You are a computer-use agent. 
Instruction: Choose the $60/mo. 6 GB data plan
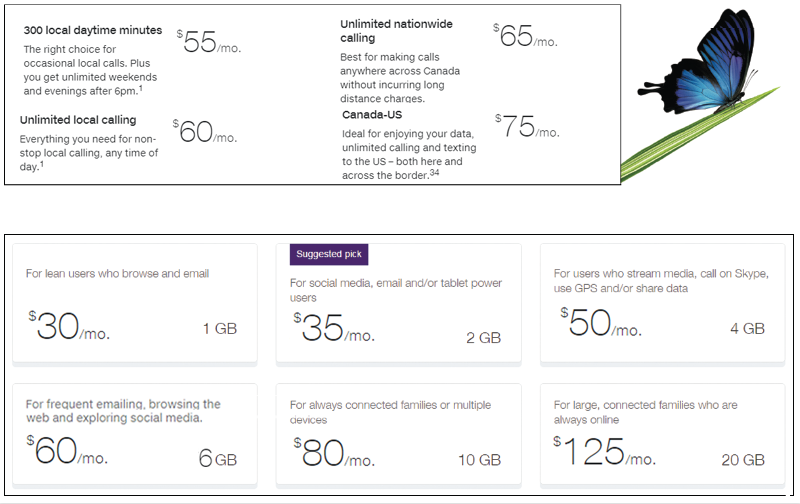click(x=135, y=434)
